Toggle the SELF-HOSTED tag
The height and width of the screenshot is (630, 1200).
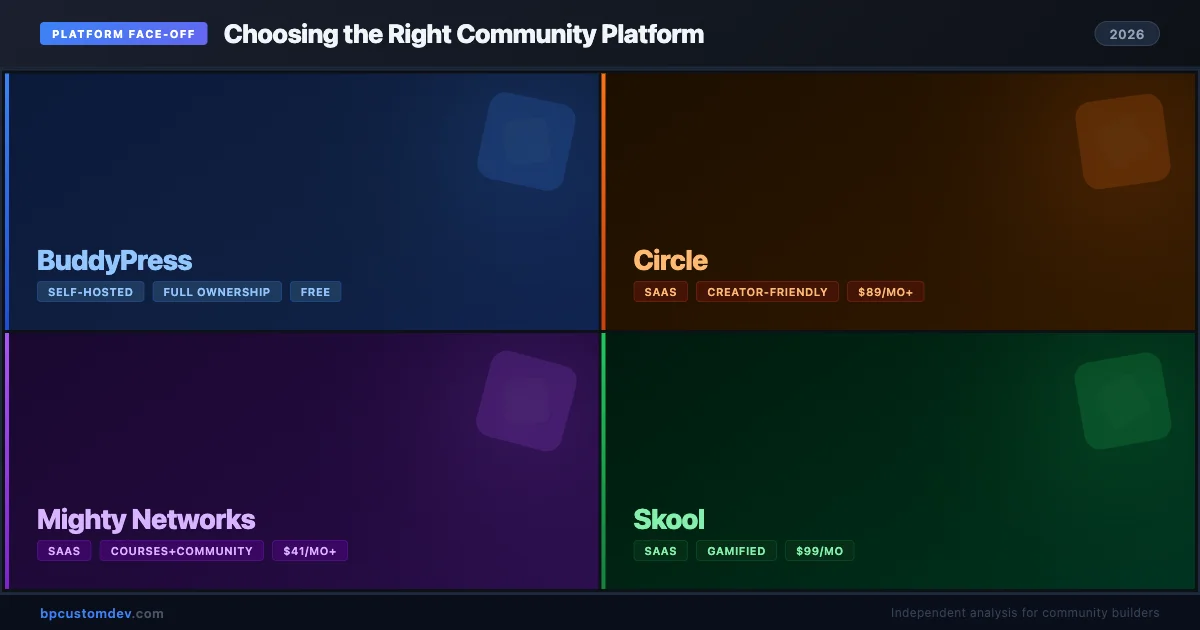(90, 291)
